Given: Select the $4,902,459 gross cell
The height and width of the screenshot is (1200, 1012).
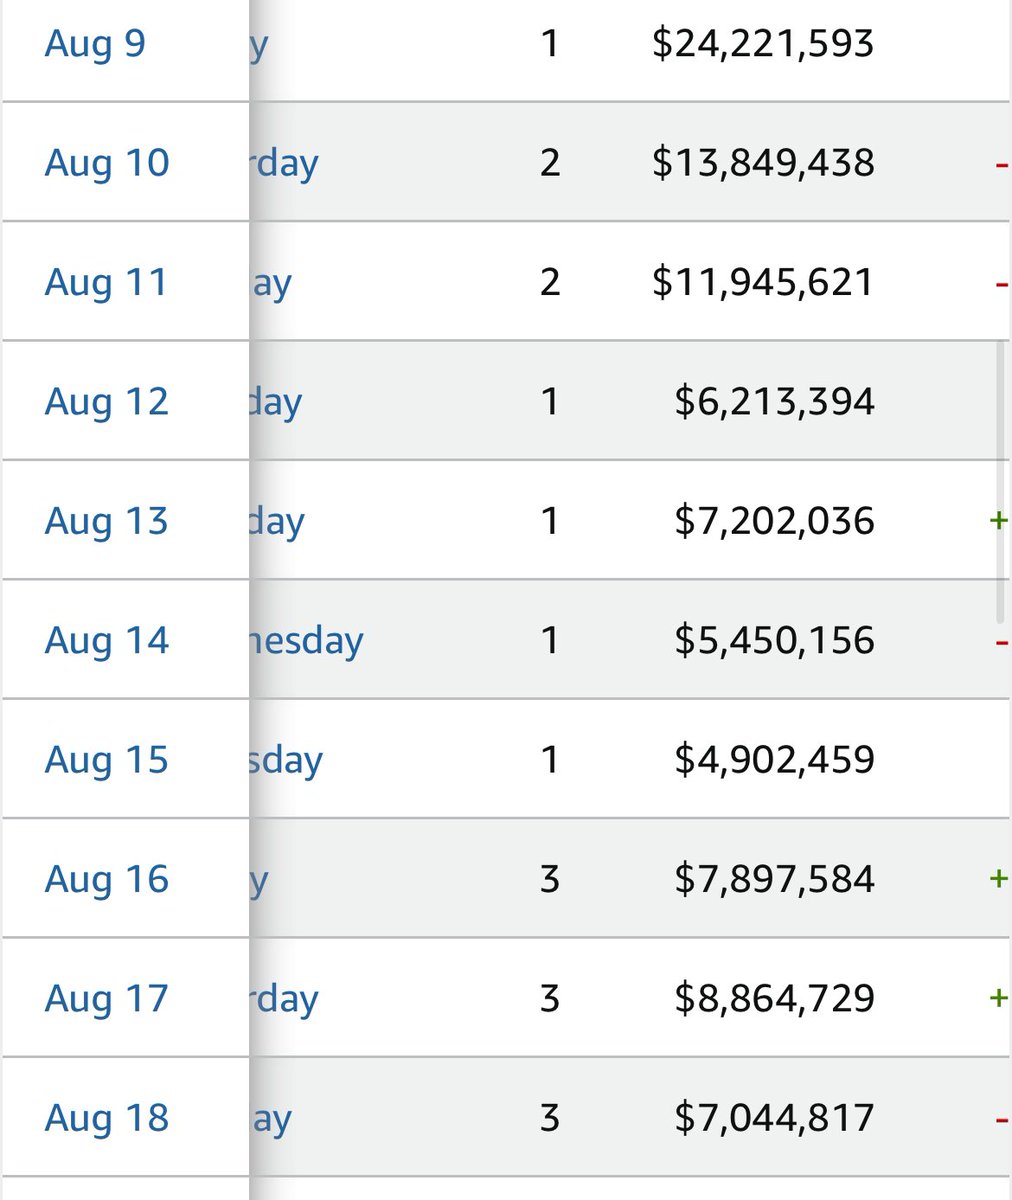Looking at the screenshot, I should tap(774, 760).
